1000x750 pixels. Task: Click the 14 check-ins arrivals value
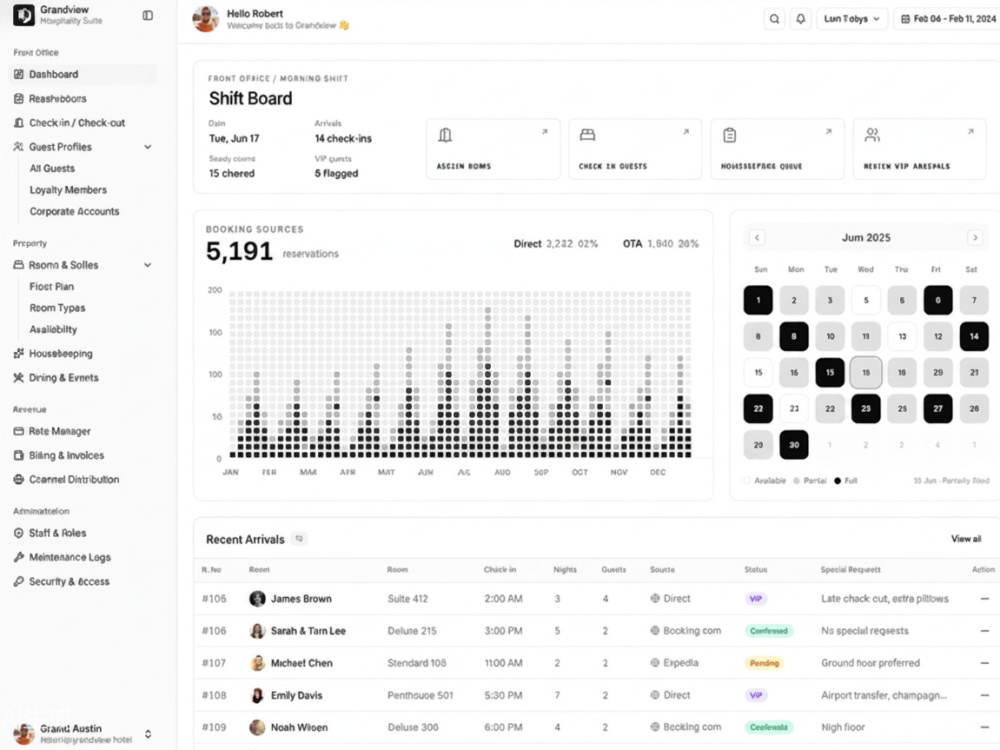343,138
